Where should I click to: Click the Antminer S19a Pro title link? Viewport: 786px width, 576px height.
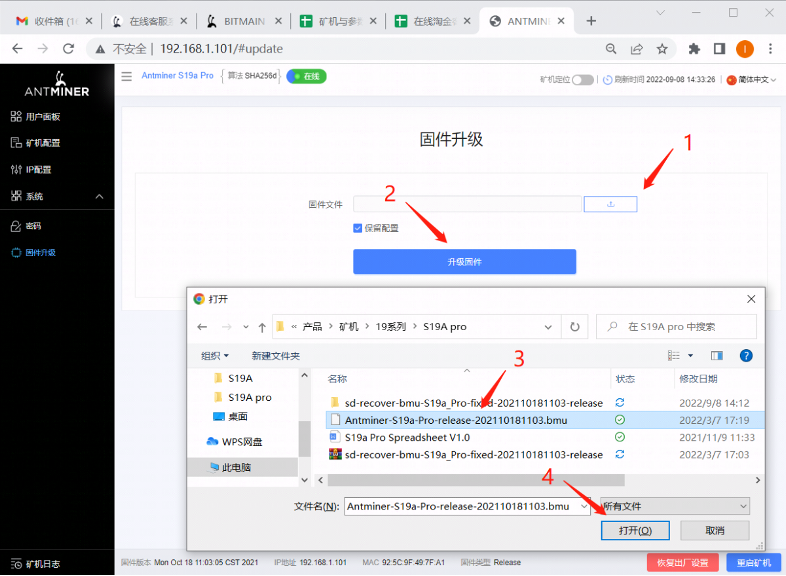177,76
